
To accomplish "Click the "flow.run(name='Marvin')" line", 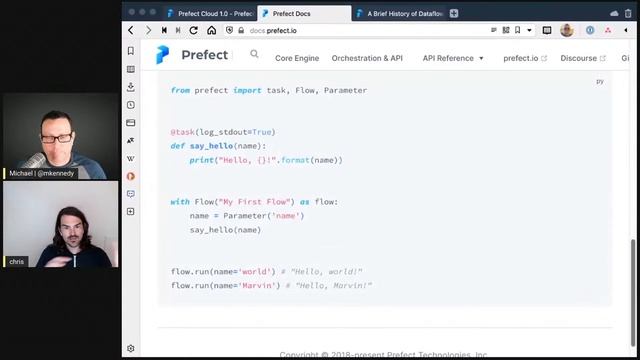I will tap(271, 286).
